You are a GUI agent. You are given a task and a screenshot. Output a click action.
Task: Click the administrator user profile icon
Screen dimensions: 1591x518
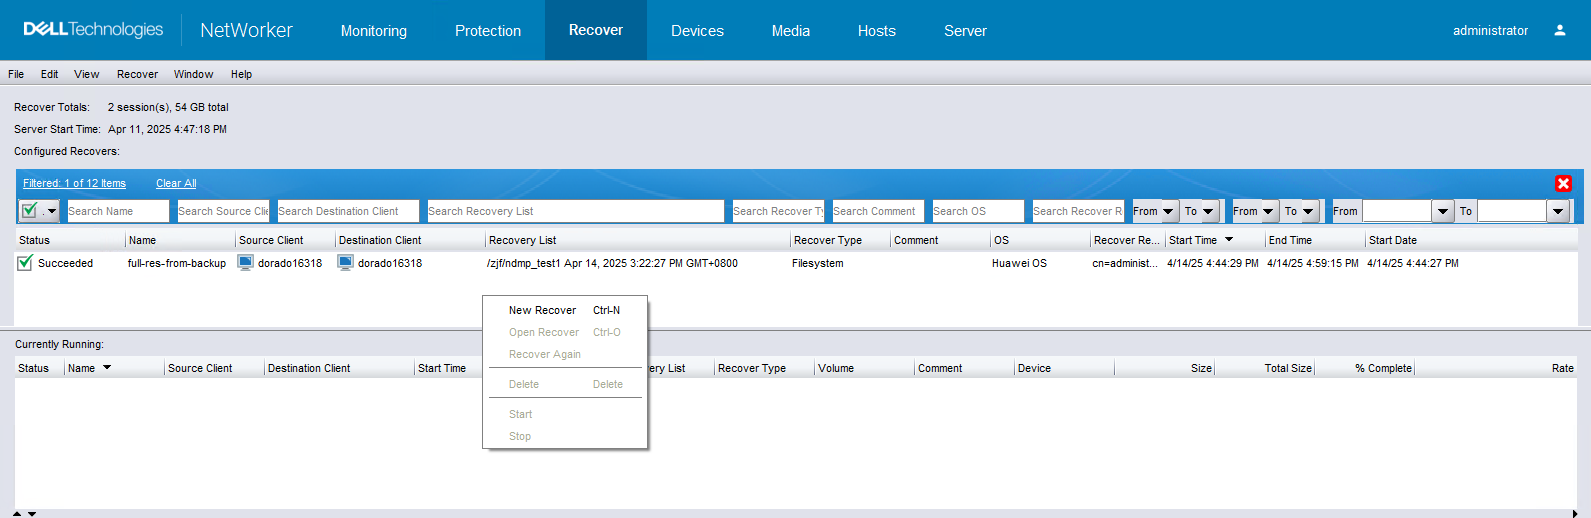[1559, 31]
